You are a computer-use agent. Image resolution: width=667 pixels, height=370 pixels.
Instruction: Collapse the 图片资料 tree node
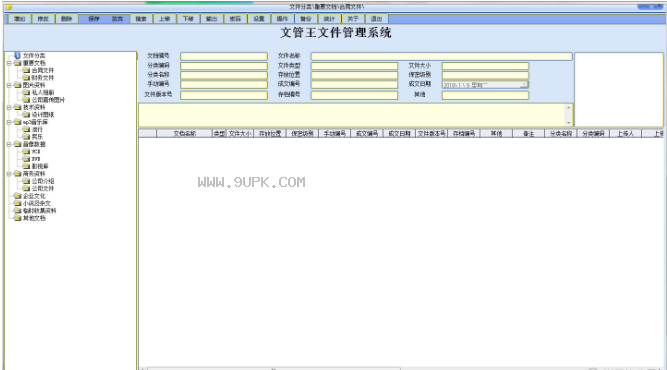(x=9, y=85)
